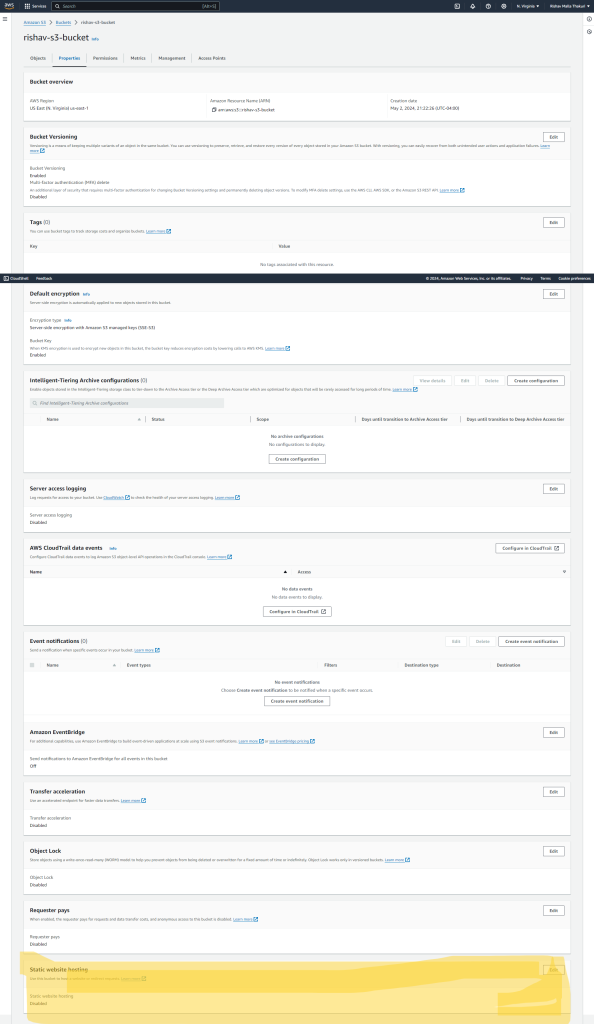Click Info link beside AWS CloudTrail data events
This screenshot has height=1024, width=594.
[x=113, y=549]
